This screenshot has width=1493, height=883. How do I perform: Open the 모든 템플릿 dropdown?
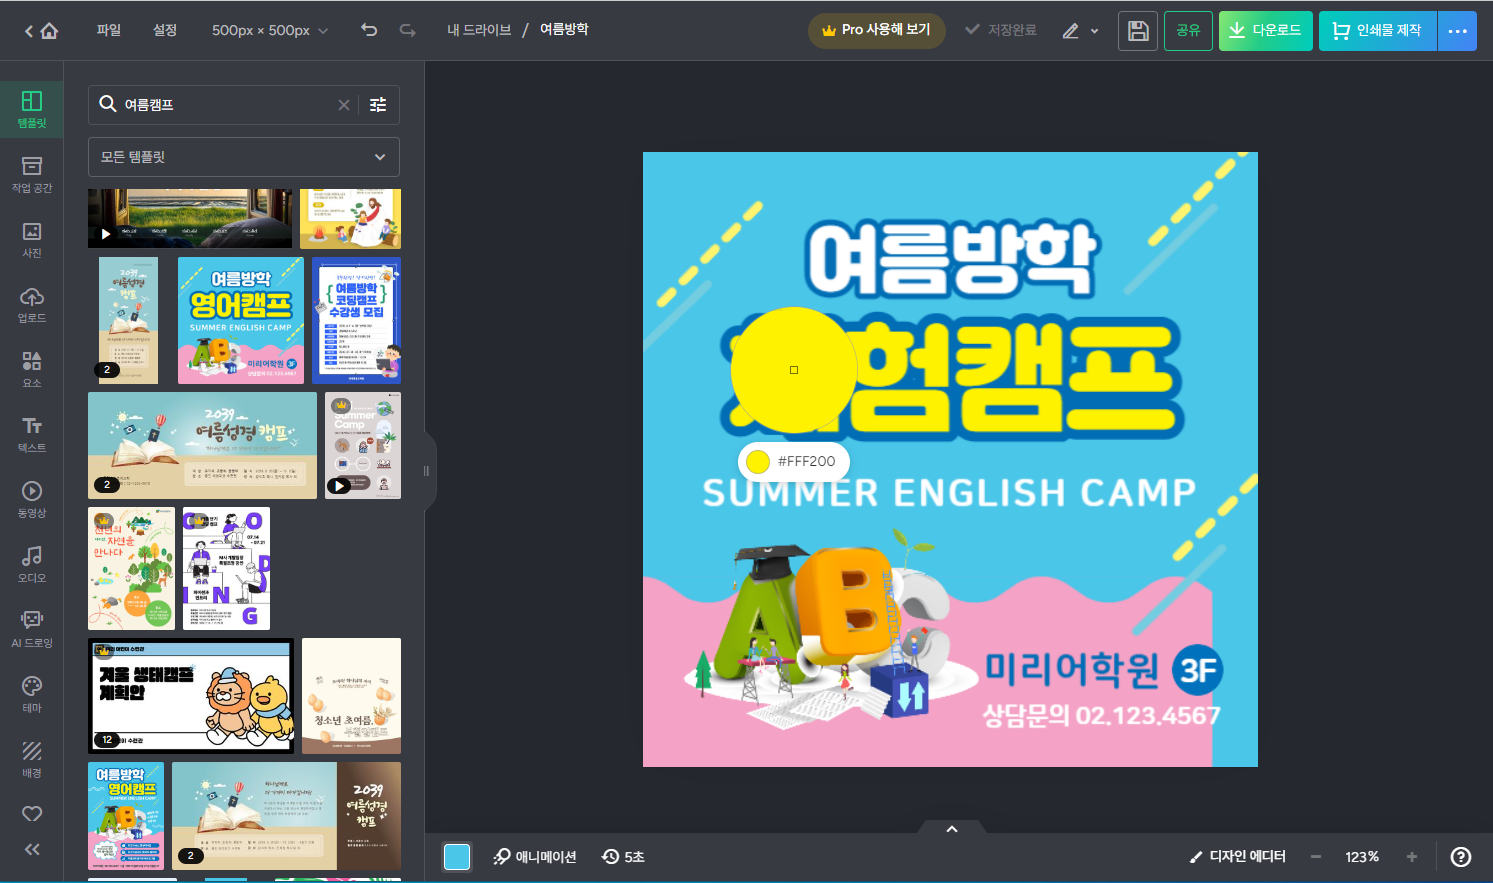[243, 157]
